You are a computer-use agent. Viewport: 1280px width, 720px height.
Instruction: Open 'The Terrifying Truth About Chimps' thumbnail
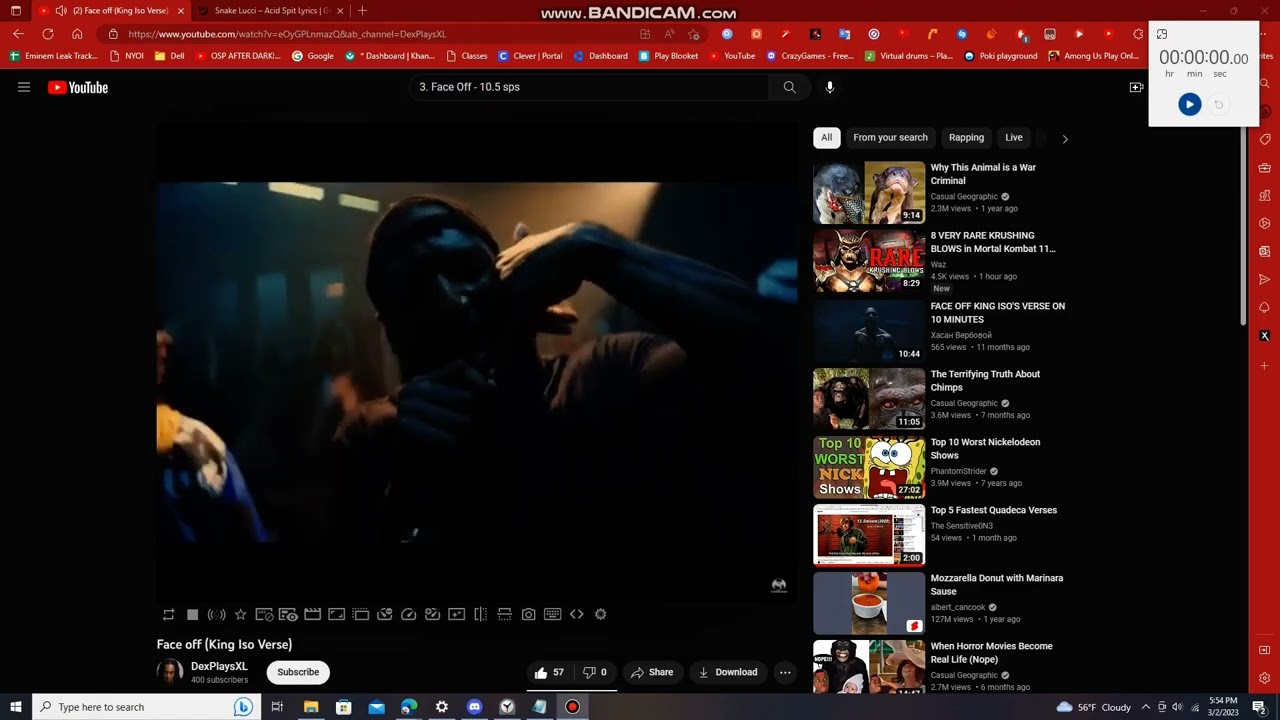pos(869,398)
